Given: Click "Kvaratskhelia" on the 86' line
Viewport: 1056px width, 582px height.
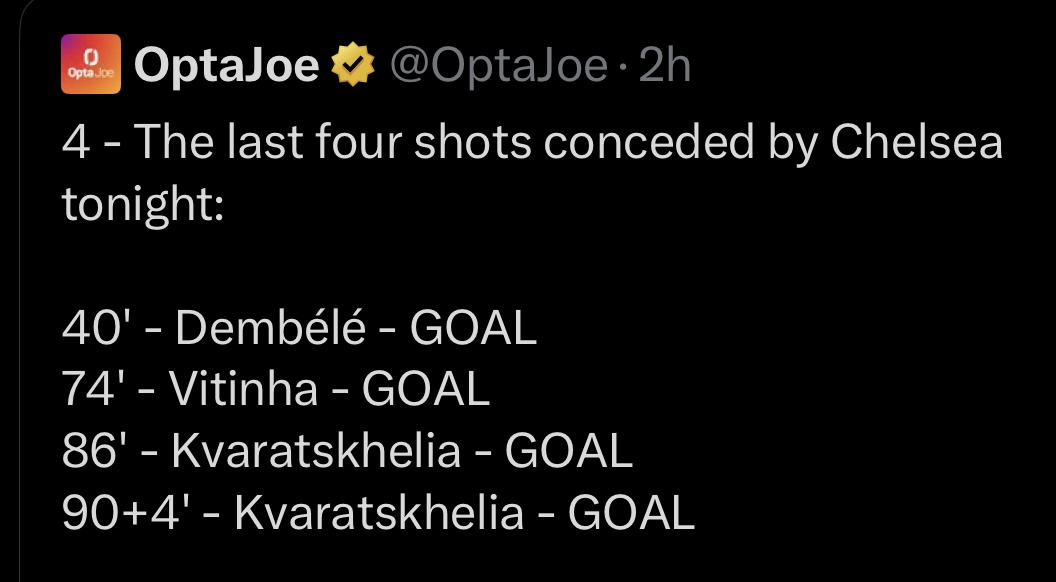Looking at the screenshot, I should tap(316, 452).
